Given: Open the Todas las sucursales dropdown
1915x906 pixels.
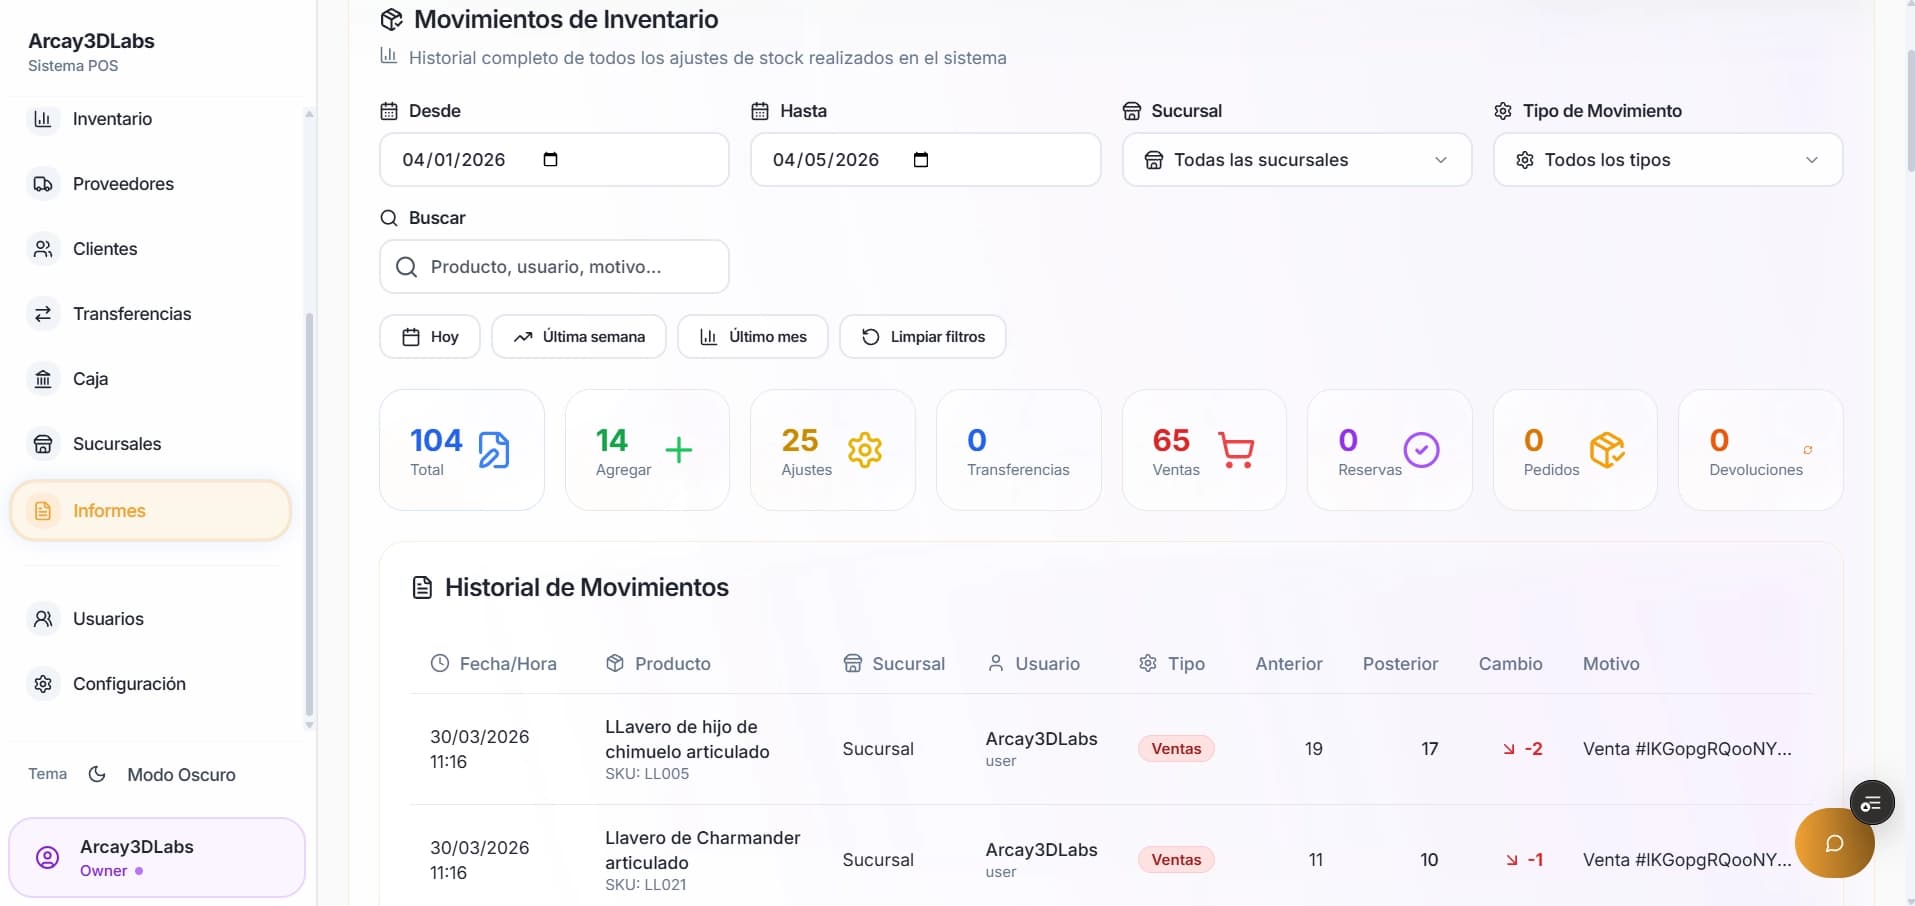Looking at the screenshot, I should 1297,160.
